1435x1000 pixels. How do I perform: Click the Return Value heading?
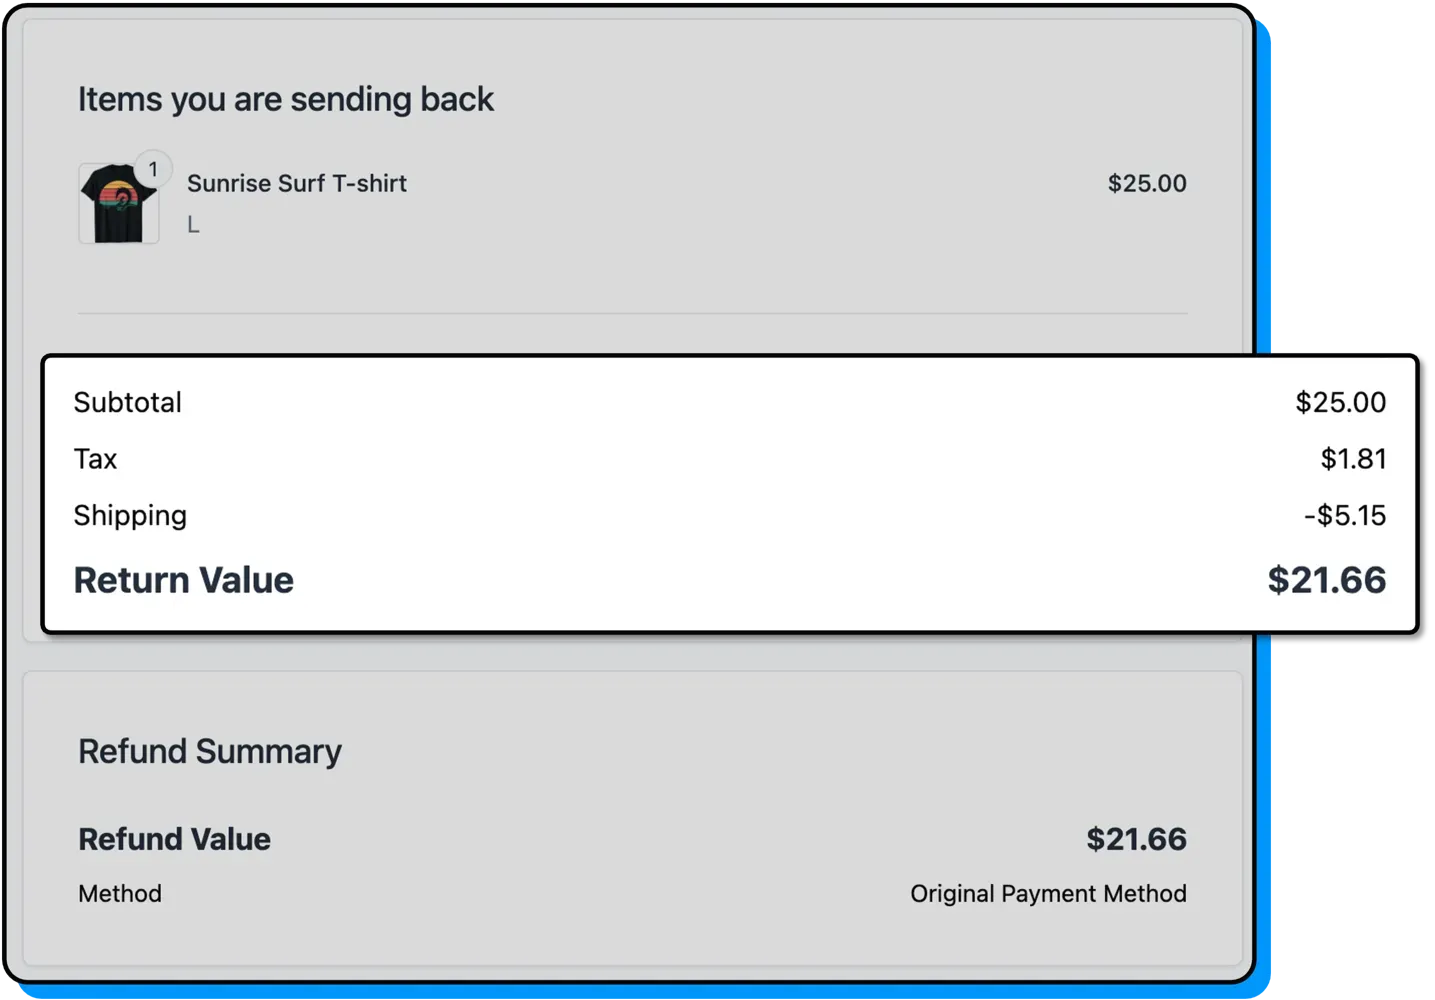183,580
